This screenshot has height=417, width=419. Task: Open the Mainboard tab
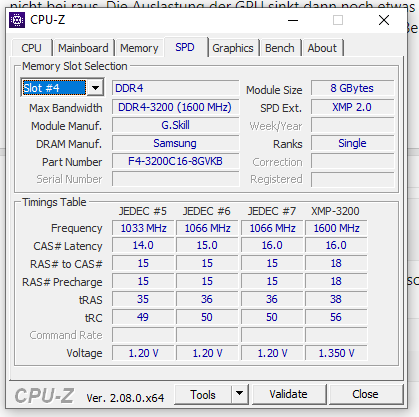83,48
